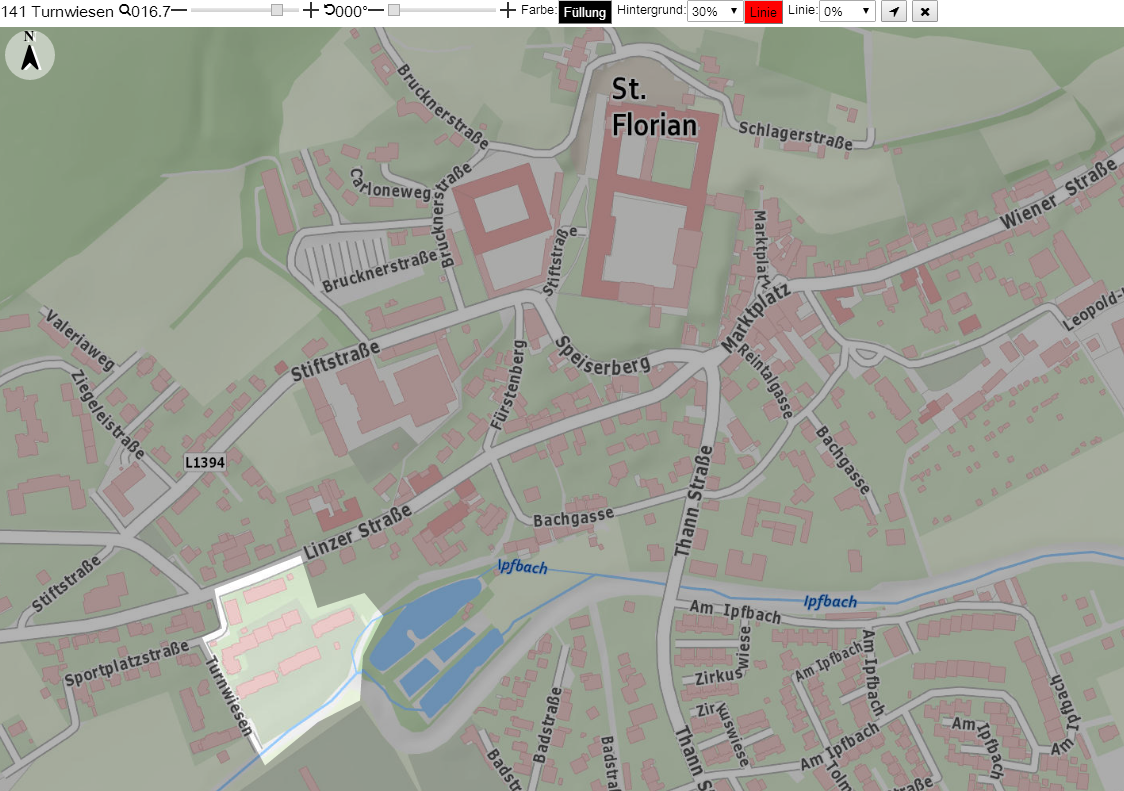
Task: Click the black Füllung color button
Action: [585, 12]
